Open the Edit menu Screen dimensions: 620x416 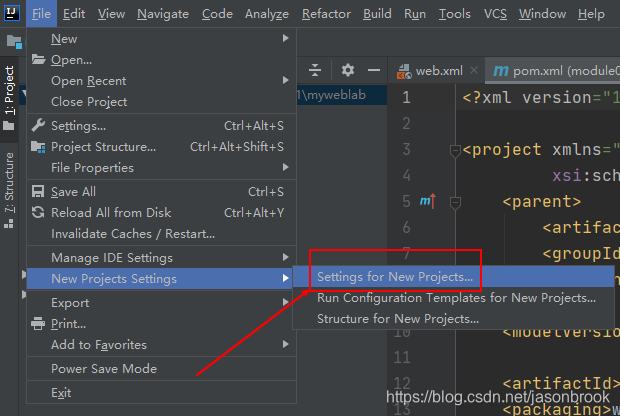coord(74,14)
